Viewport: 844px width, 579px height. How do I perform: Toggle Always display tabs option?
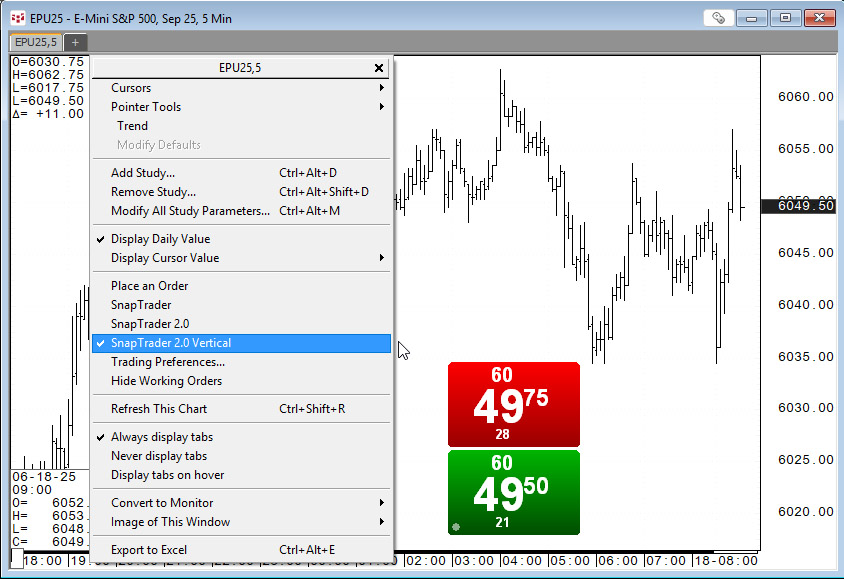[x=242, y=437]
